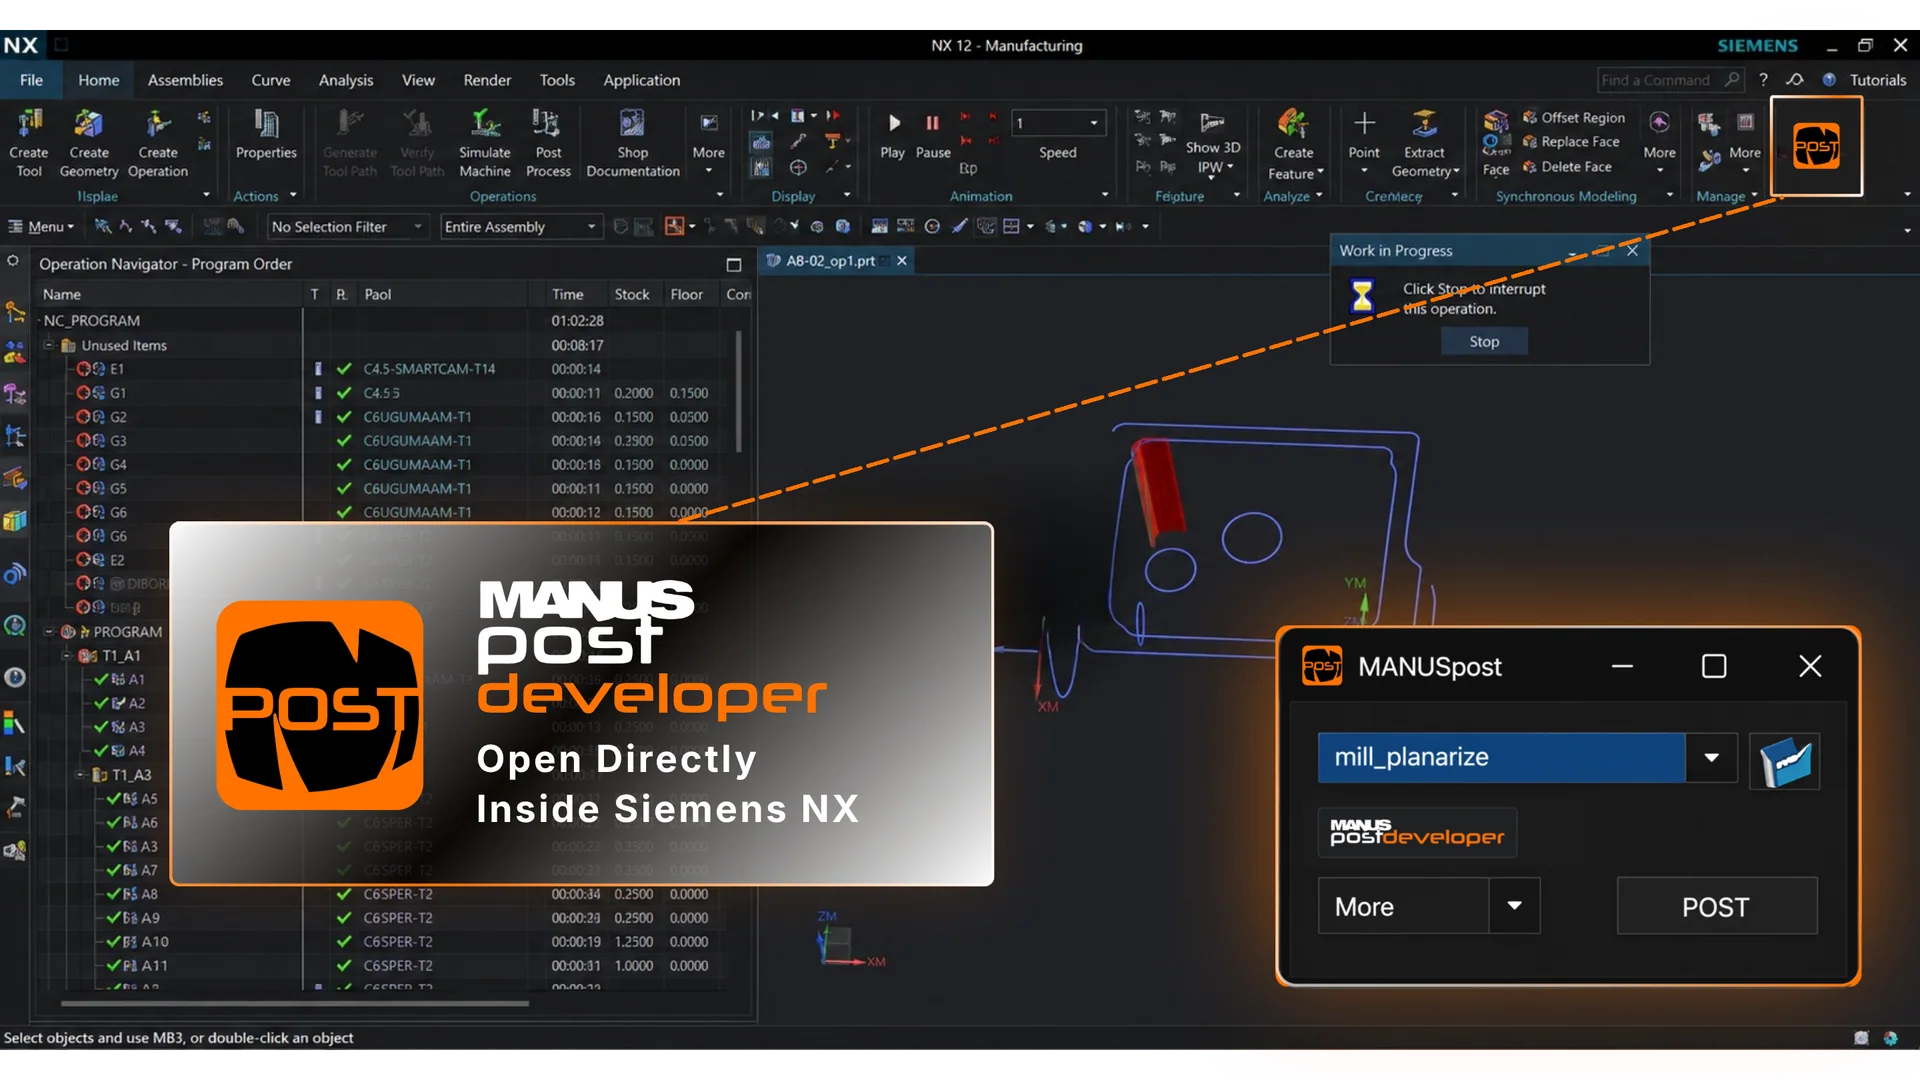Close the Work in Progress dialog
This screenshot has height=1080, width=1920.
click(x=1632, y=250)
